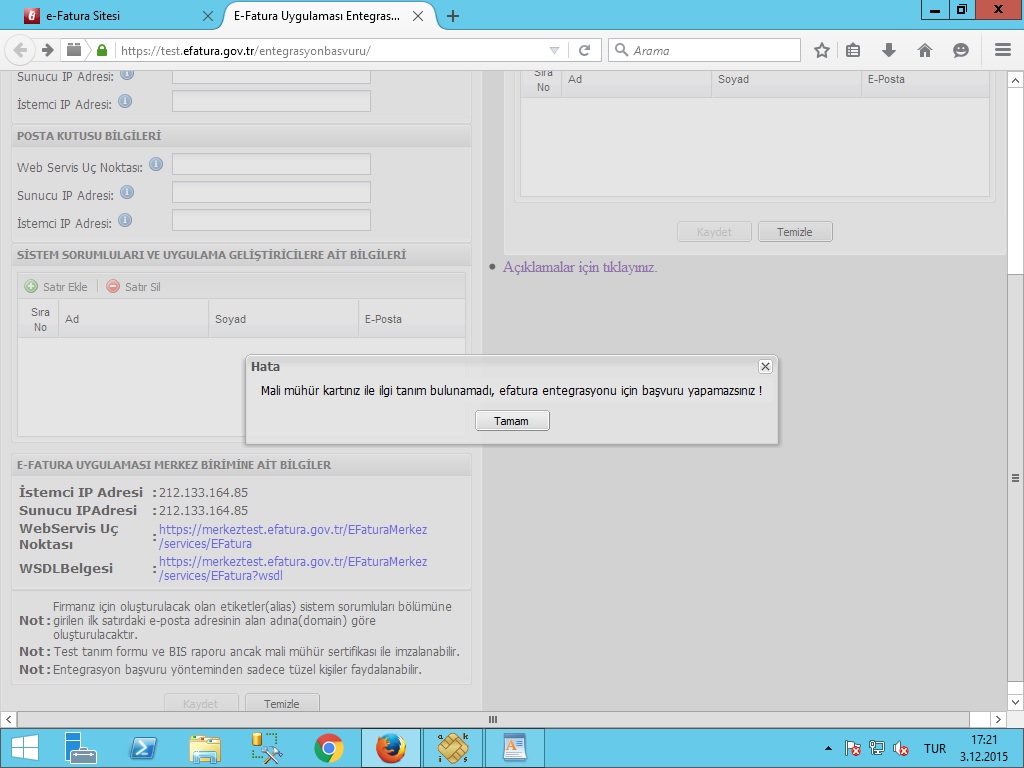Click the horizontal scrollbar thumb
This screenshot has width=1024, height=768.
pos(492,719)
